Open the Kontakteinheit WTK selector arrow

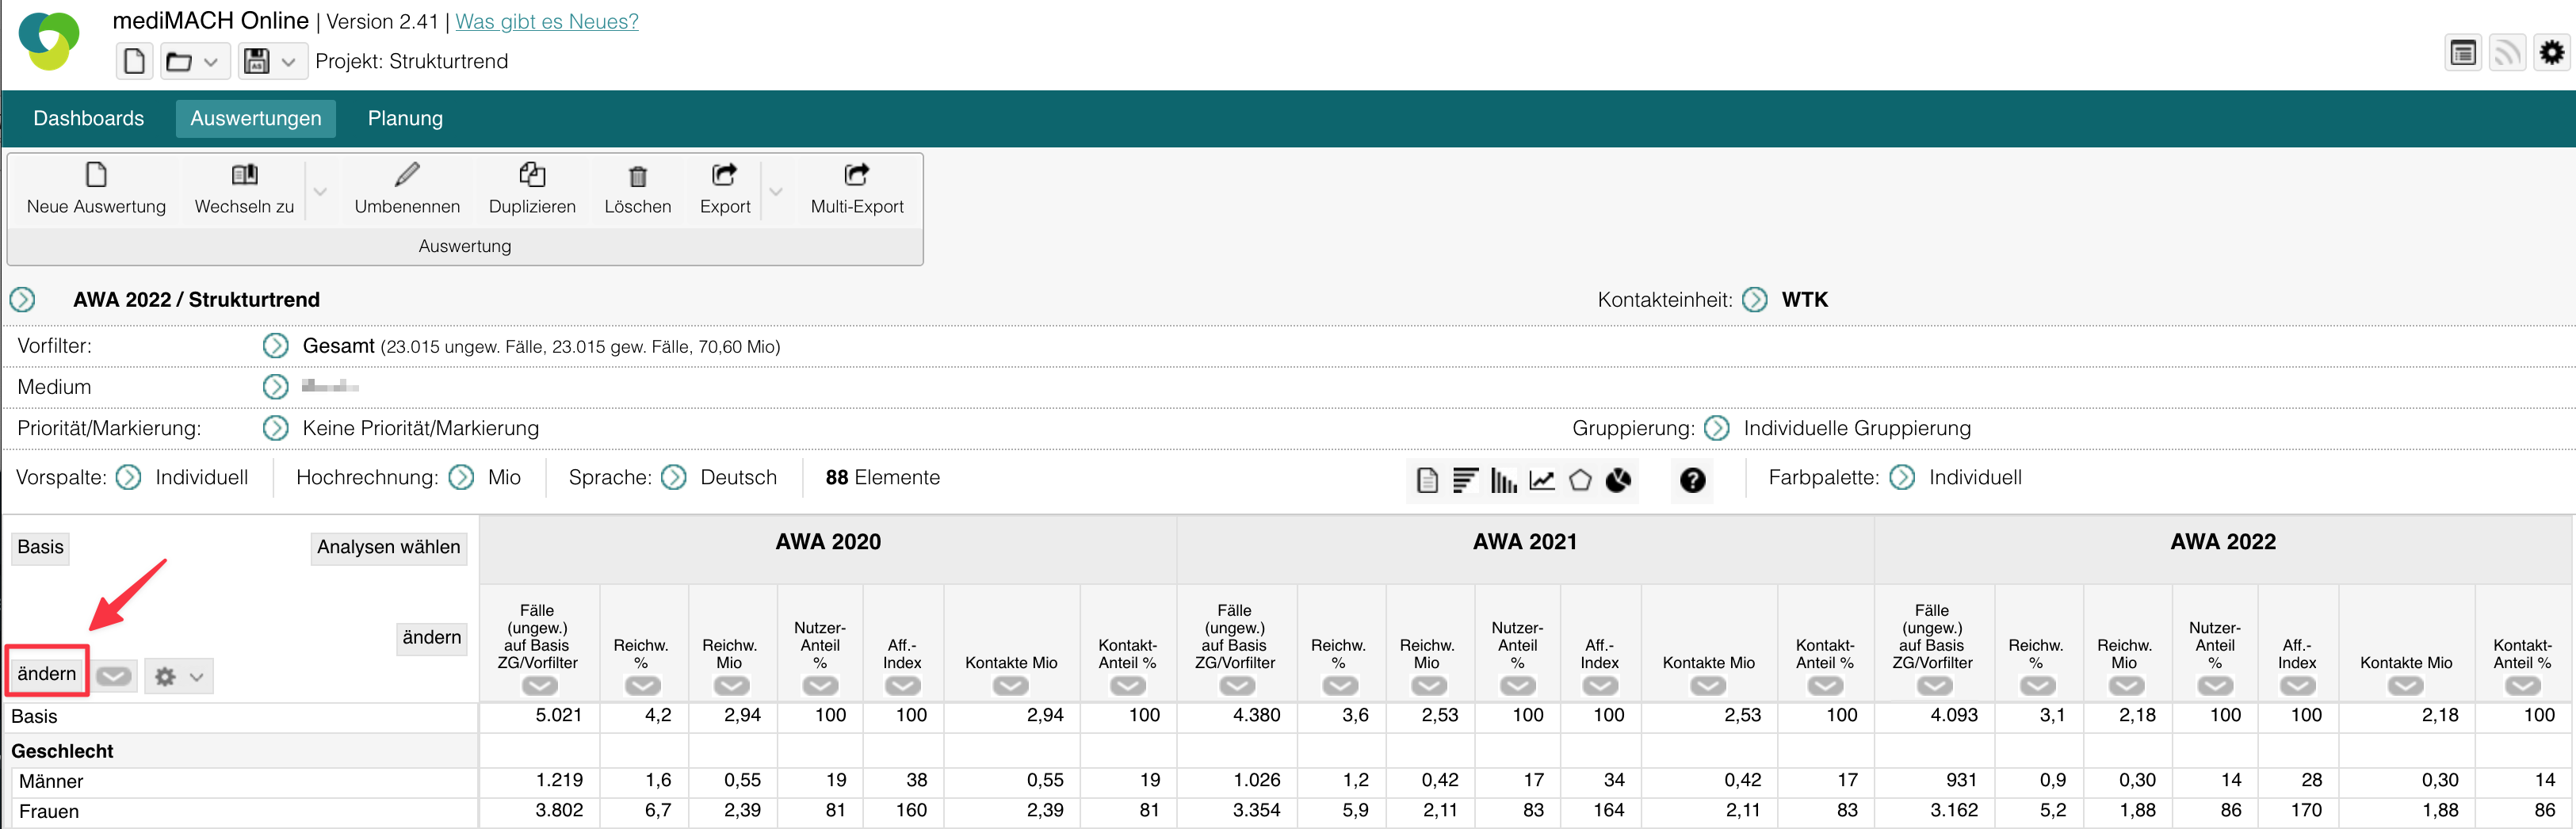1755,300
